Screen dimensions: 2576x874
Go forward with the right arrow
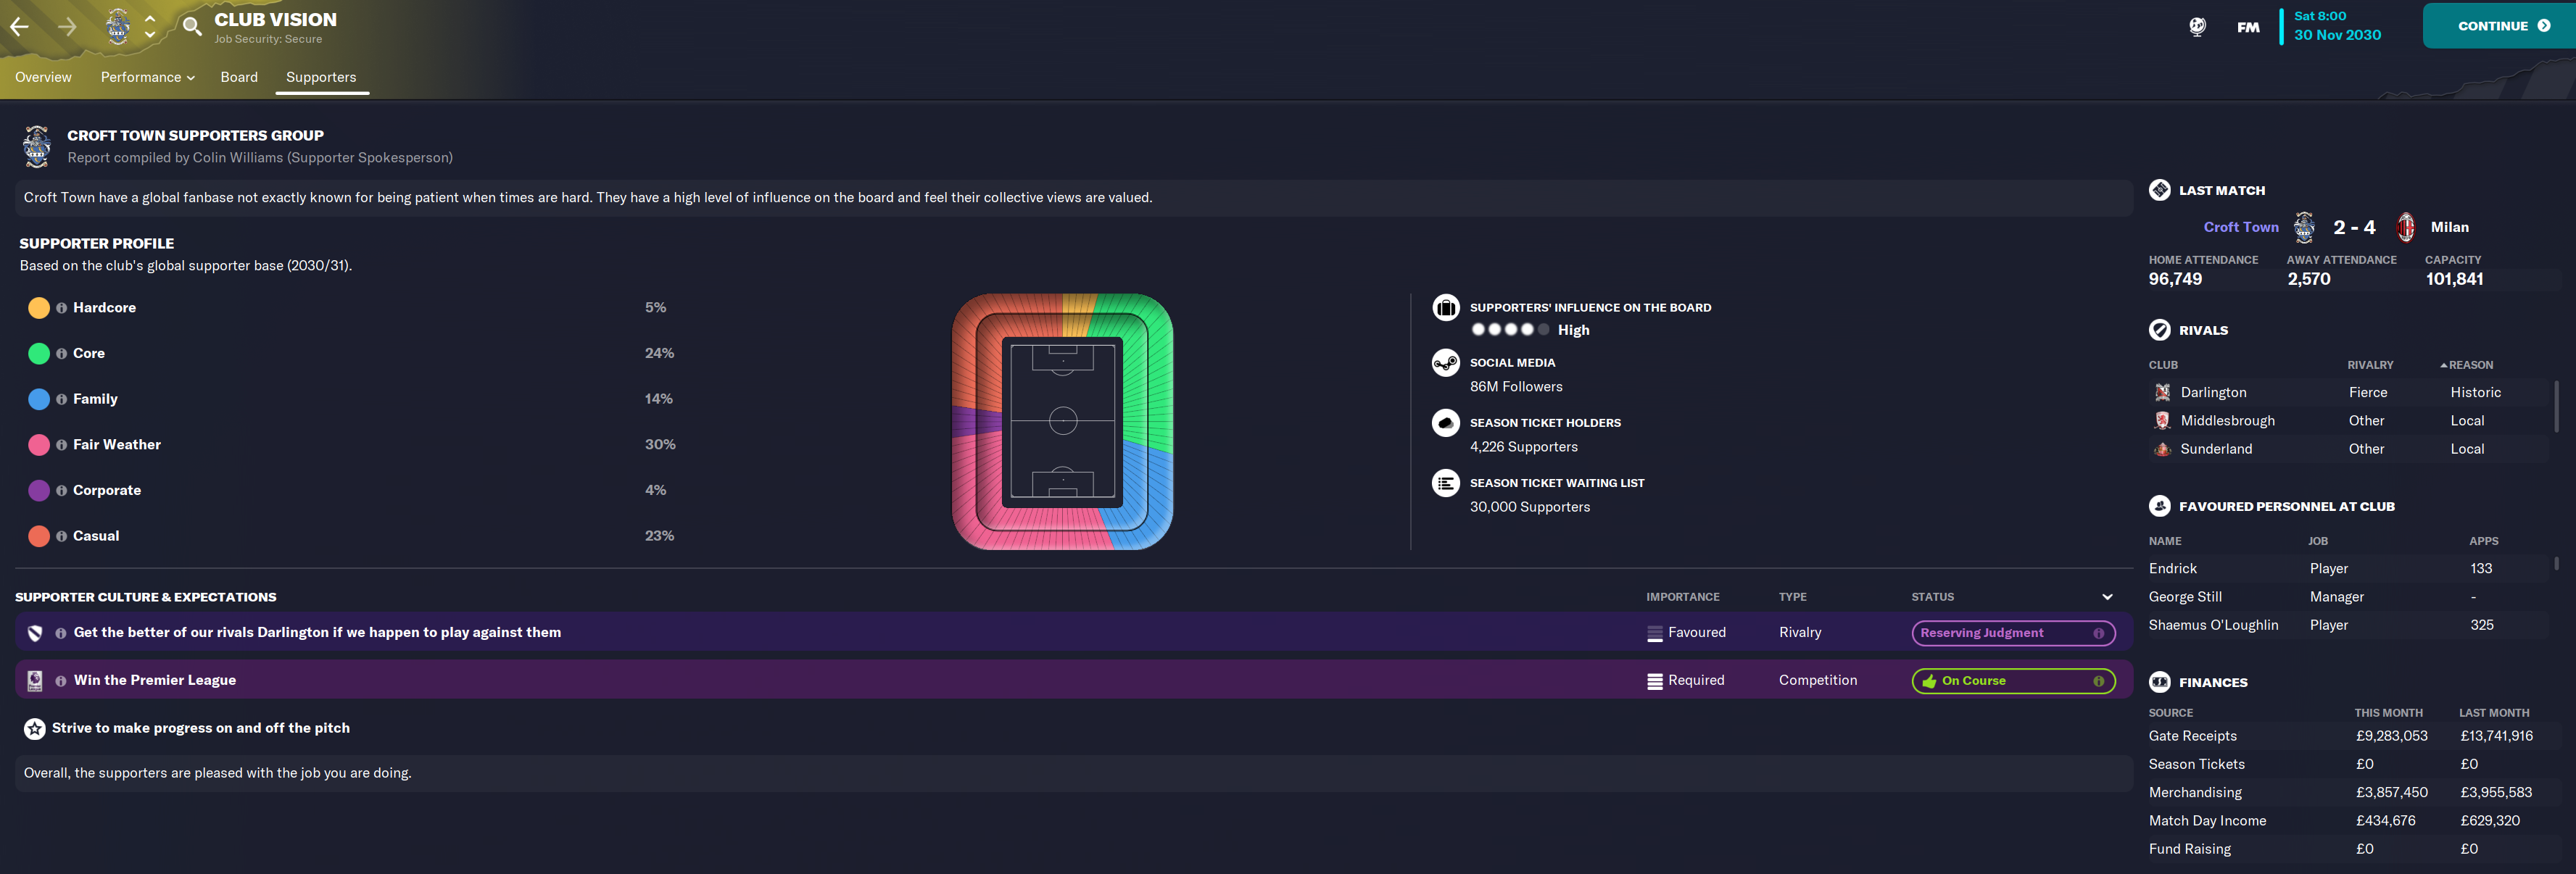67,27
